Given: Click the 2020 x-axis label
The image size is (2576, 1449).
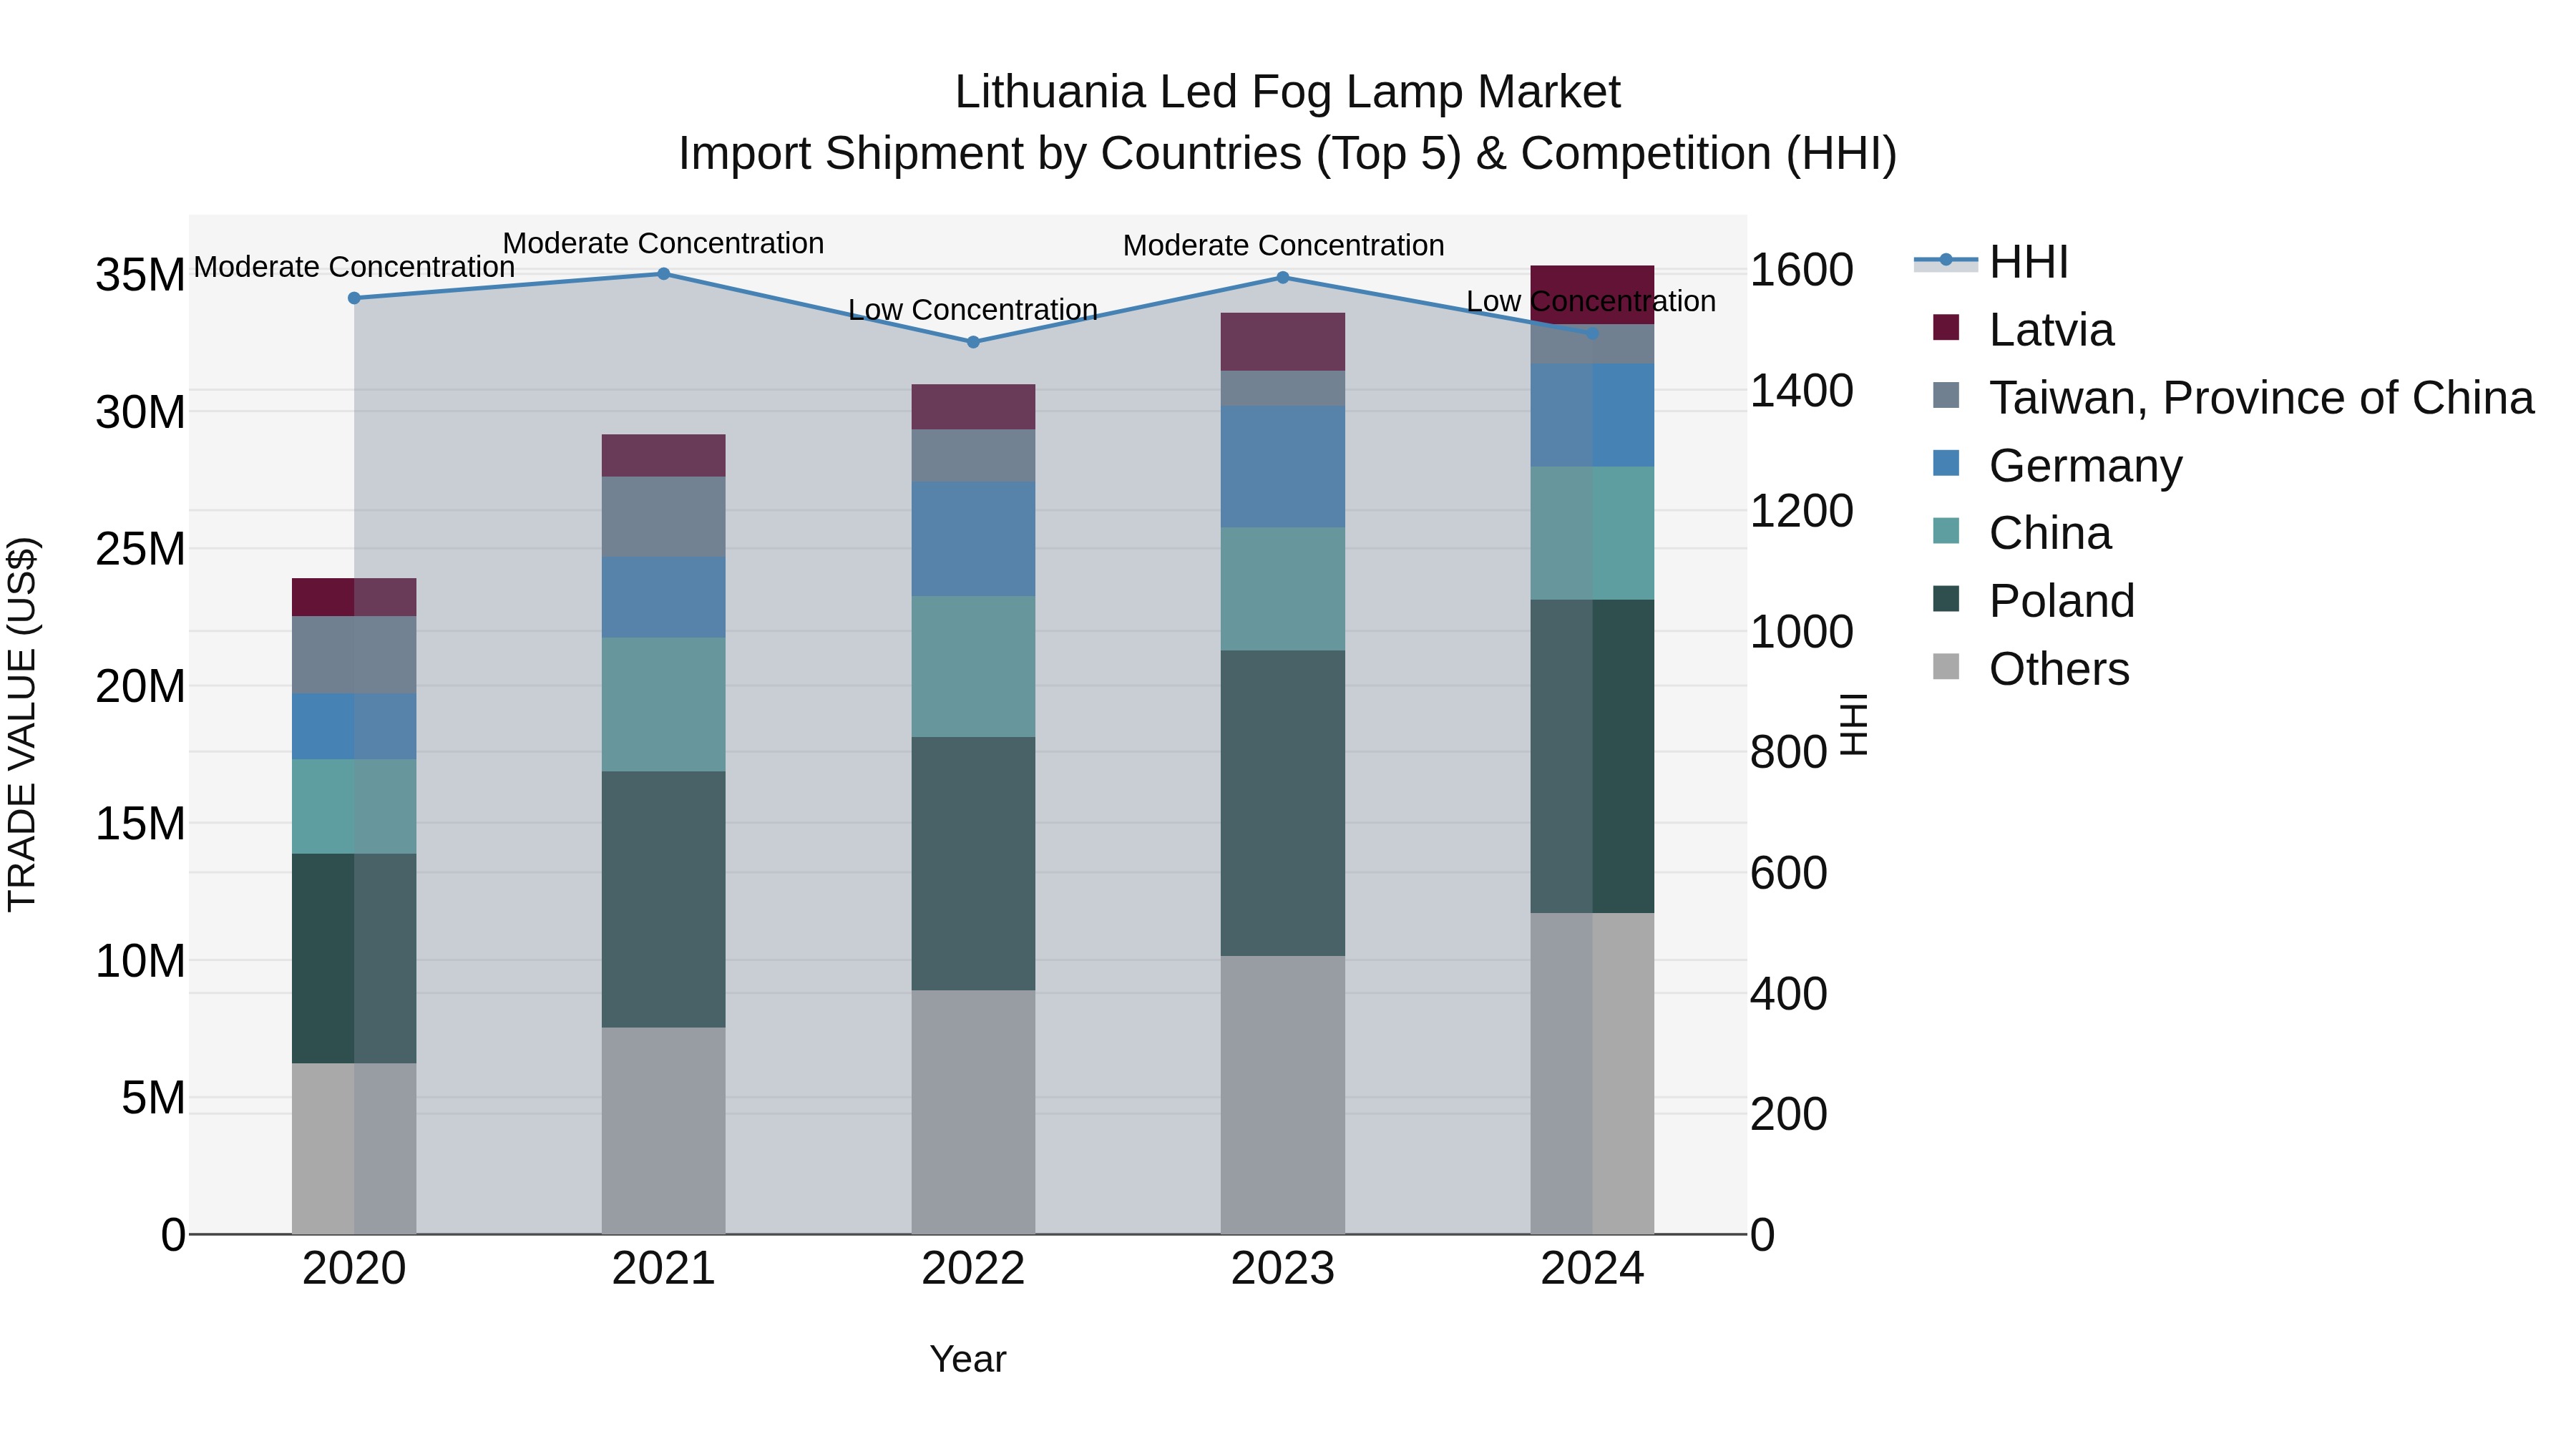Looking at the screenshot, I should point(354,1269).
